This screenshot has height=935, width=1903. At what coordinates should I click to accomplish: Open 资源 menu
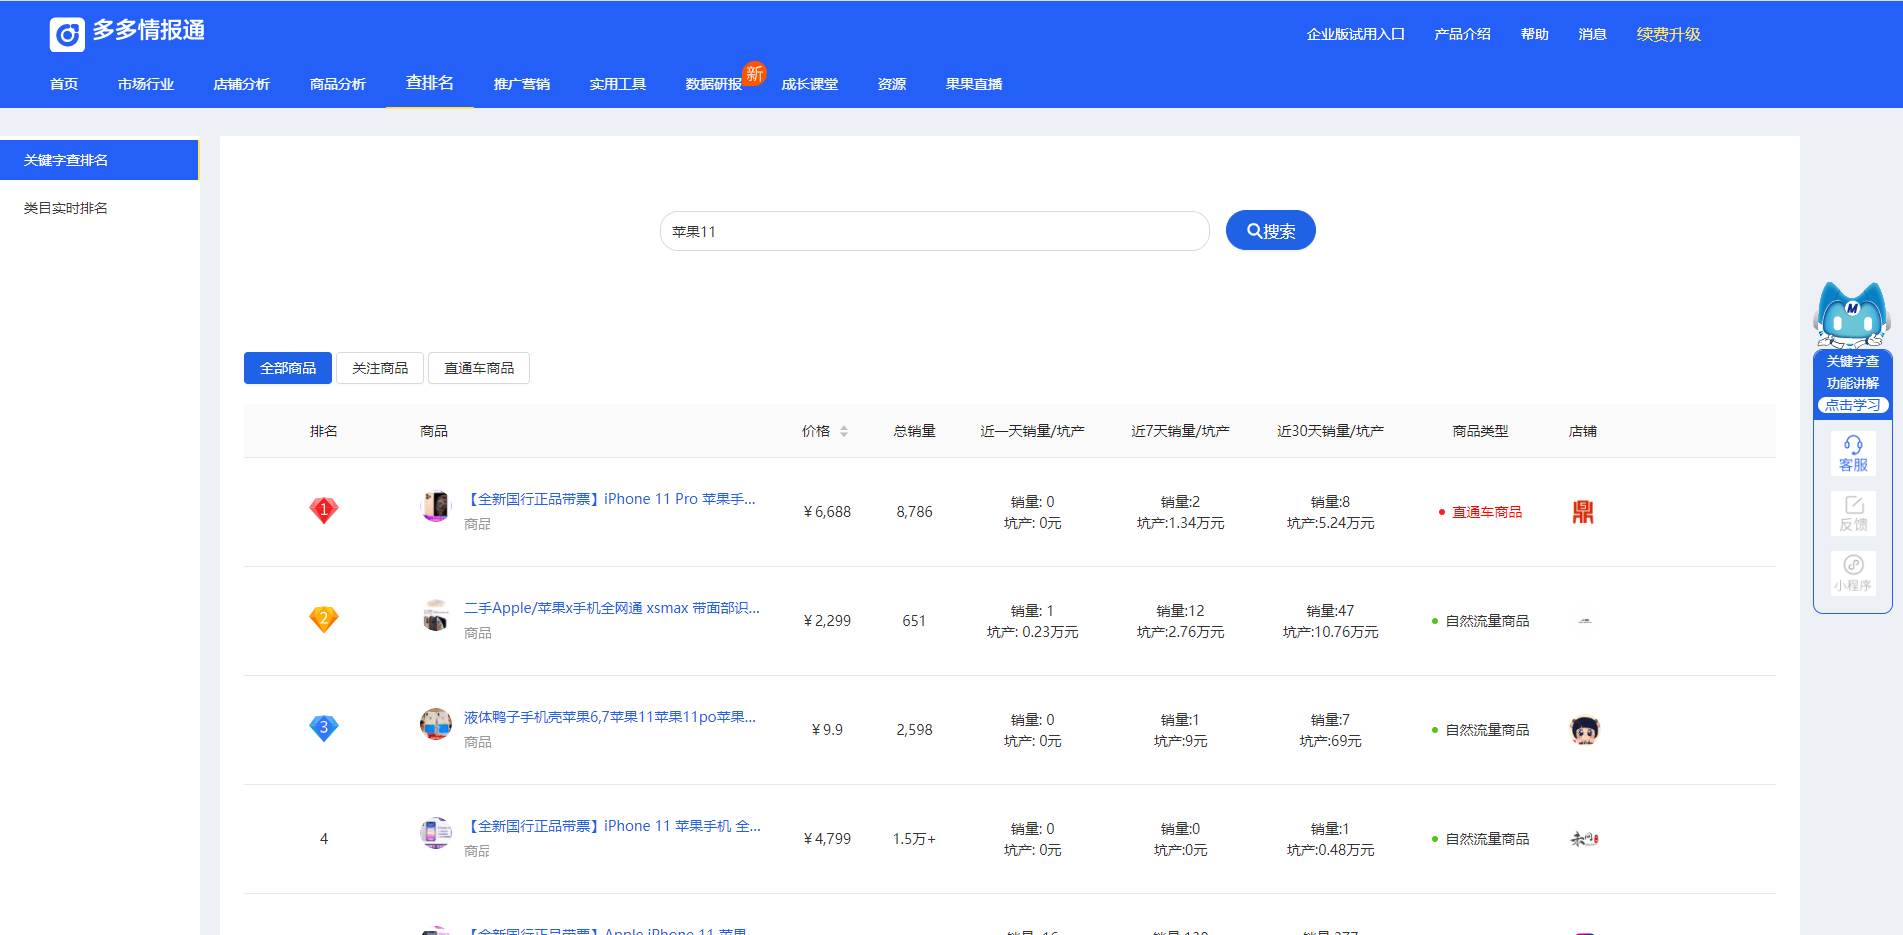pos(892,84)
